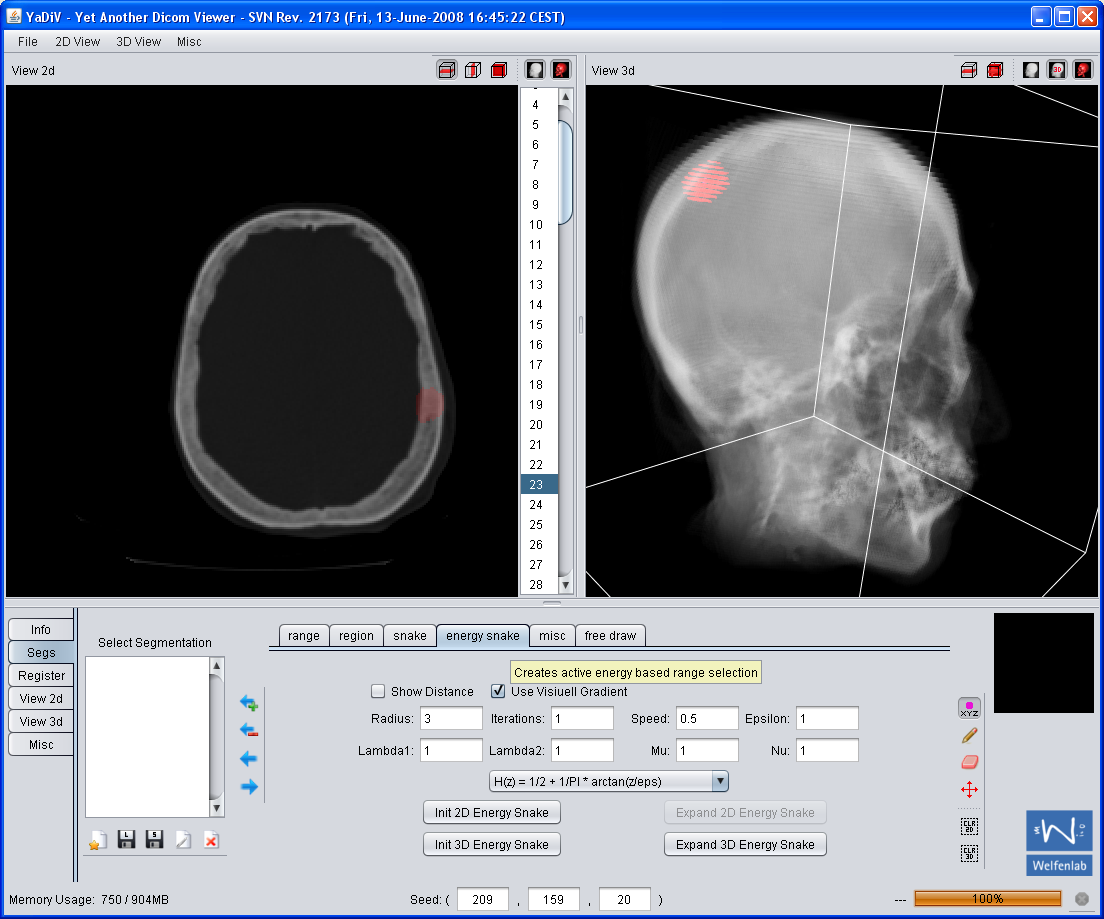Click the Radius input field
The width and height of the screenshot is (1104, 919).
point(452,719)
